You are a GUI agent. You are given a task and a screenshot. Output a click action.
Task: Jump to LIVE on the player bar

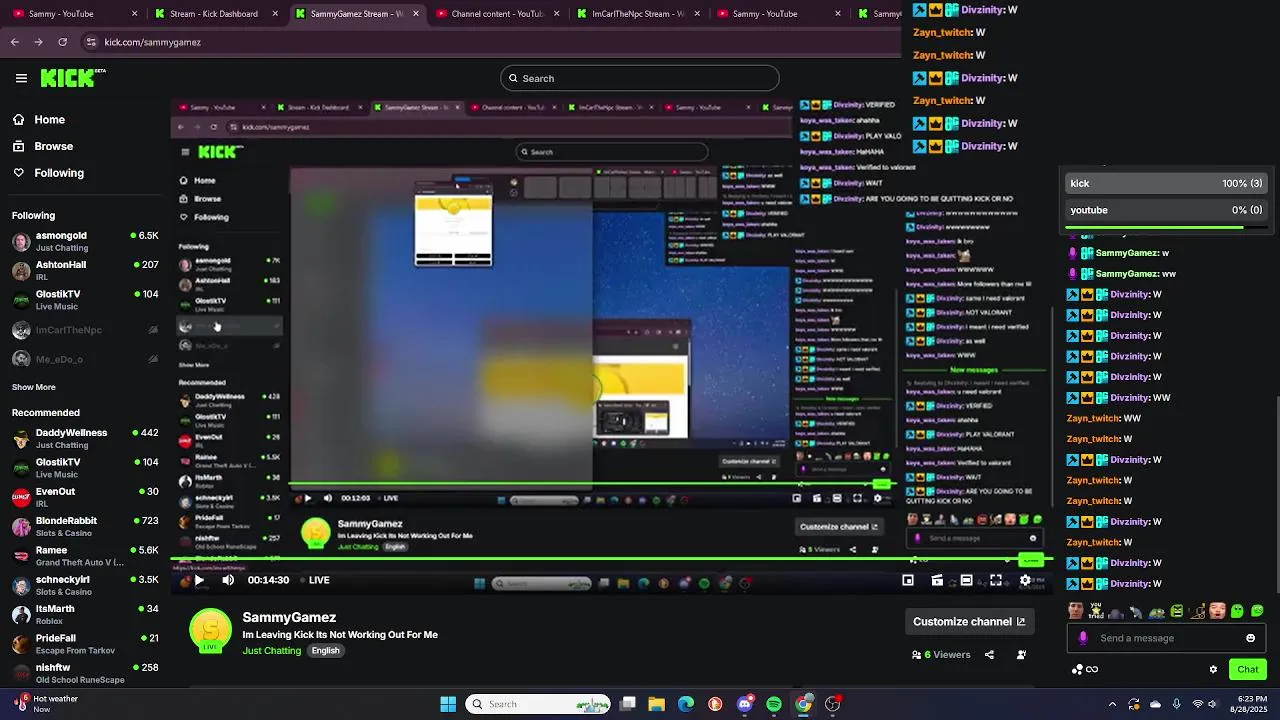314,580
